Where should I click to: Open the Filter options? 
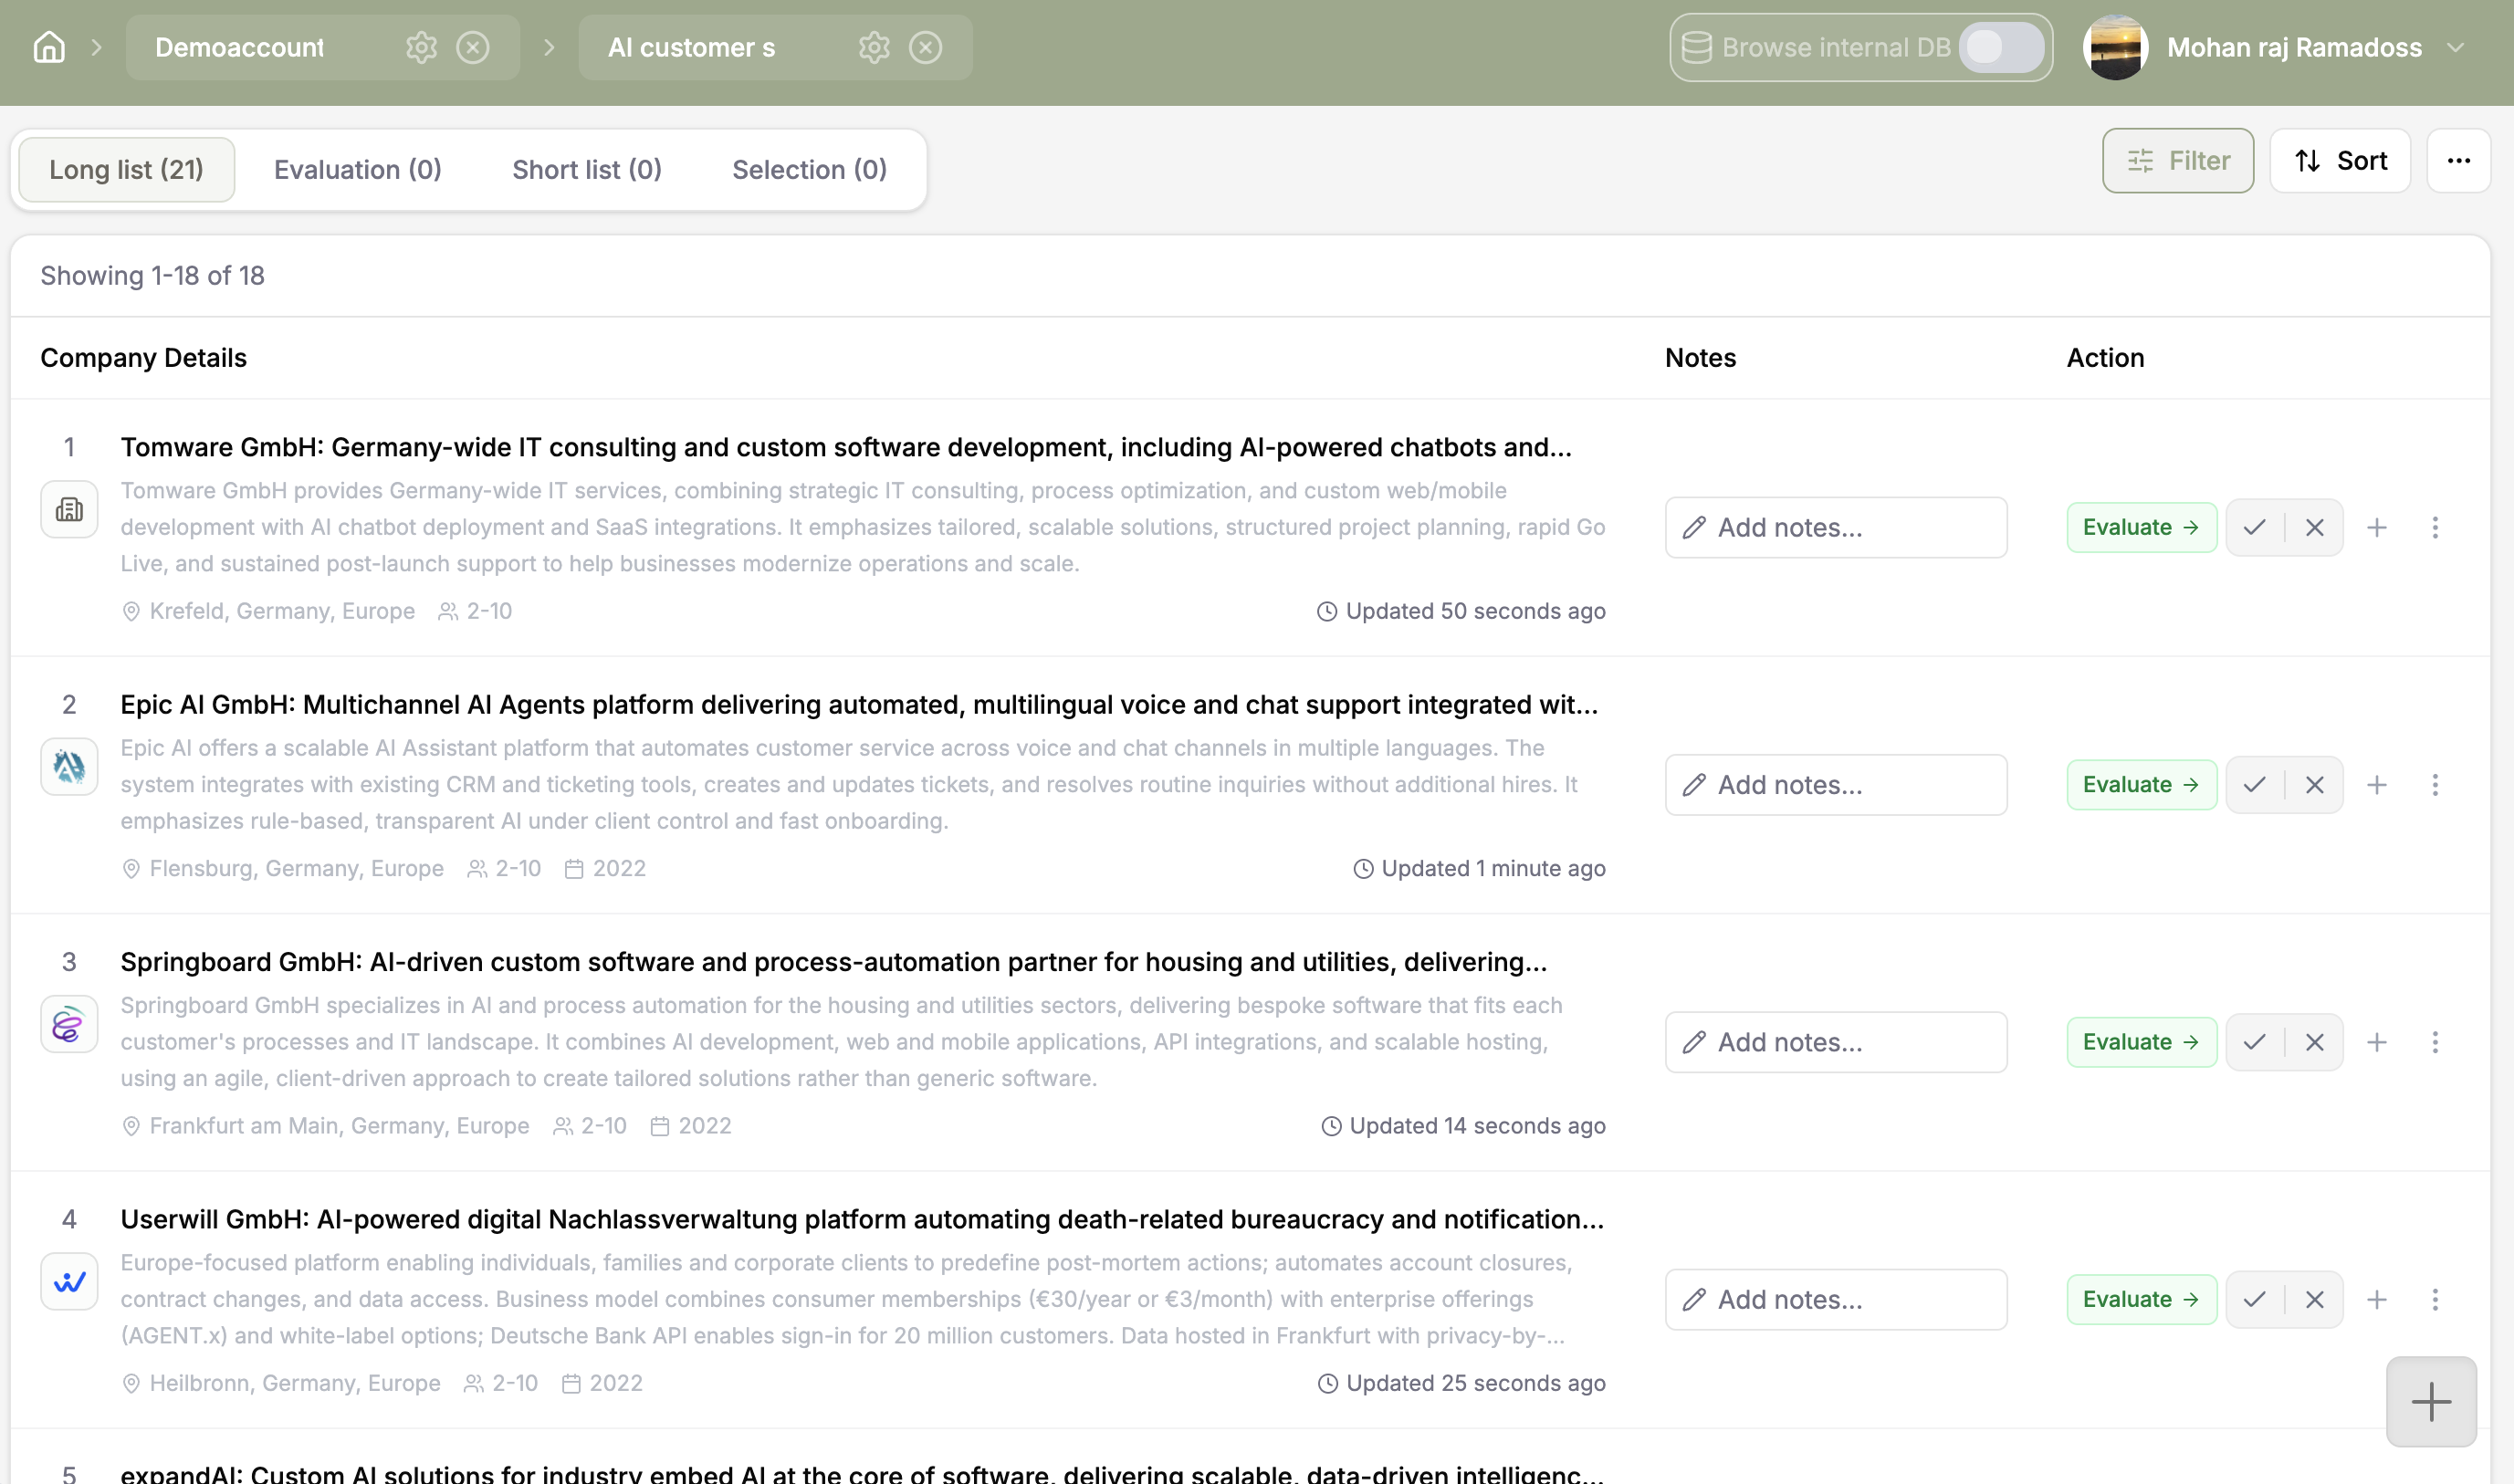2178,161
